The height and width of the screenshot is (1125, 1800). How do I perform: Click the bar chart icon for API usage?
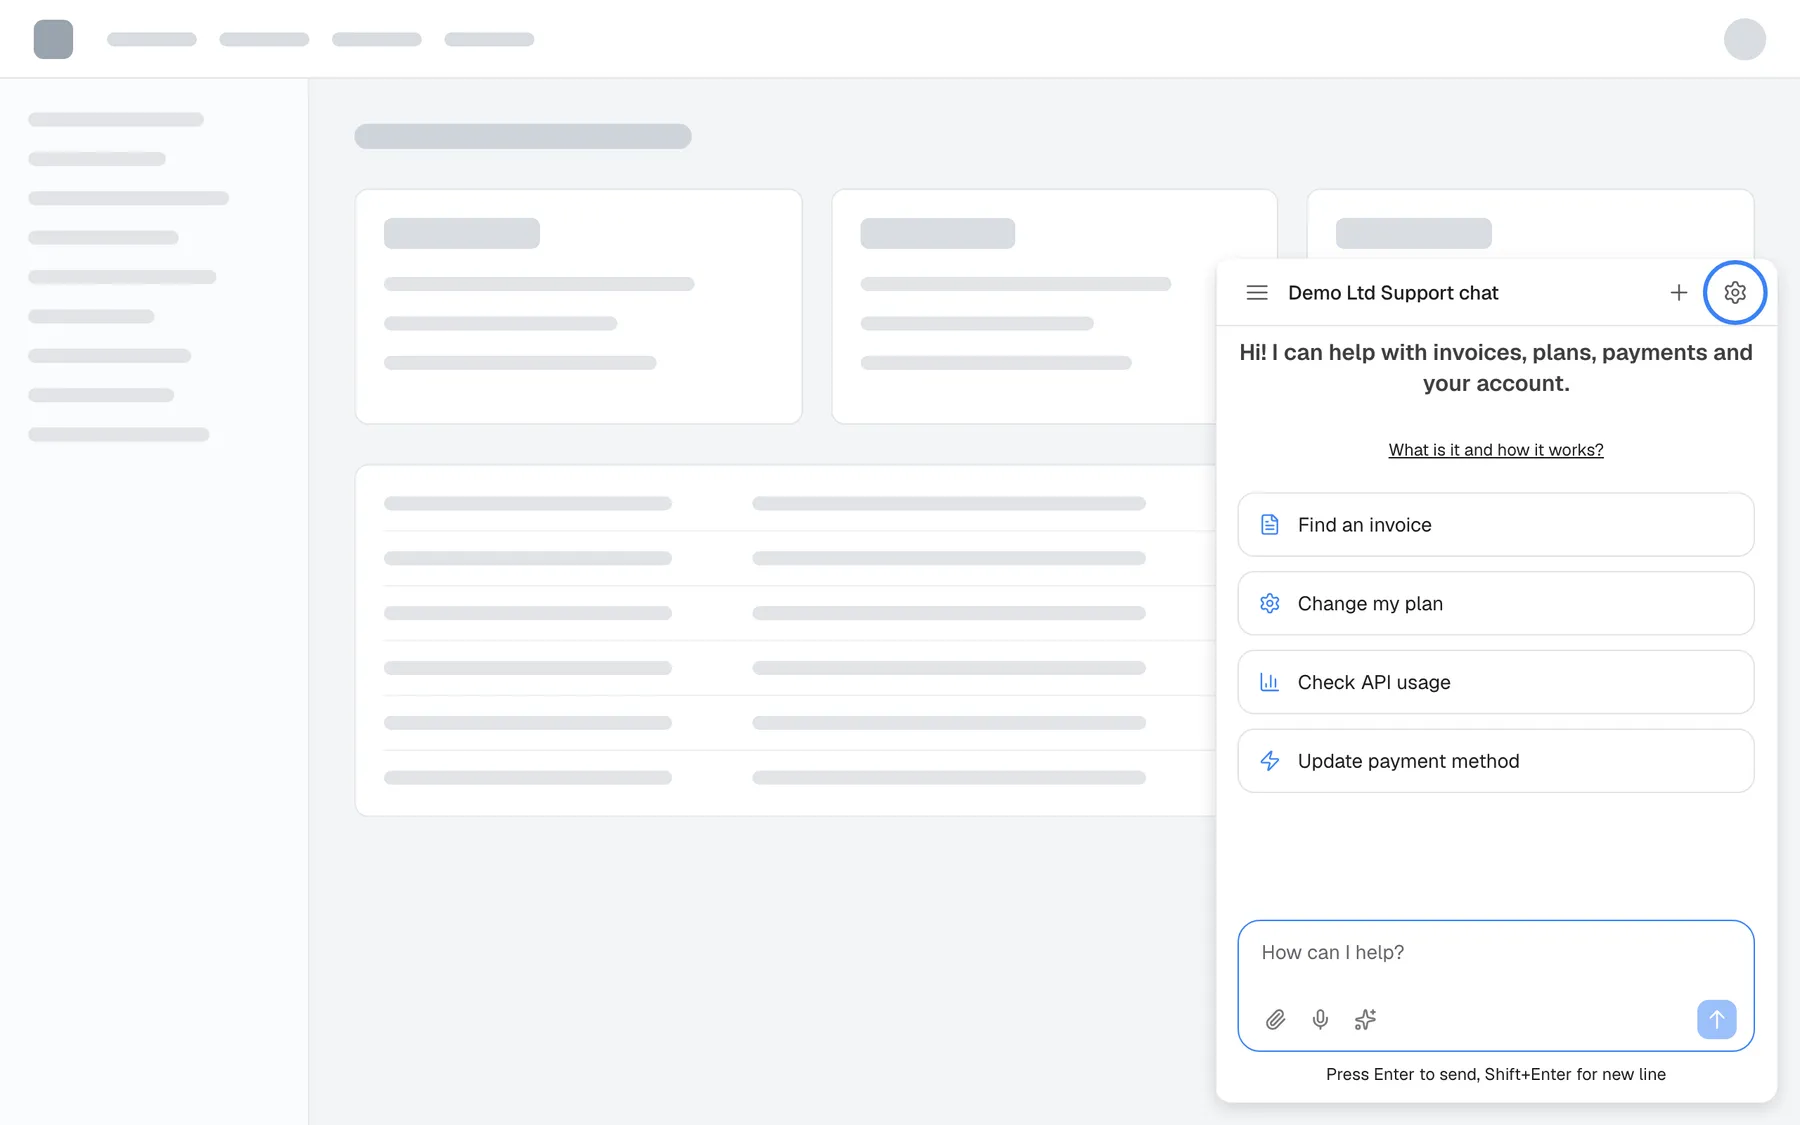(1270, 682)
